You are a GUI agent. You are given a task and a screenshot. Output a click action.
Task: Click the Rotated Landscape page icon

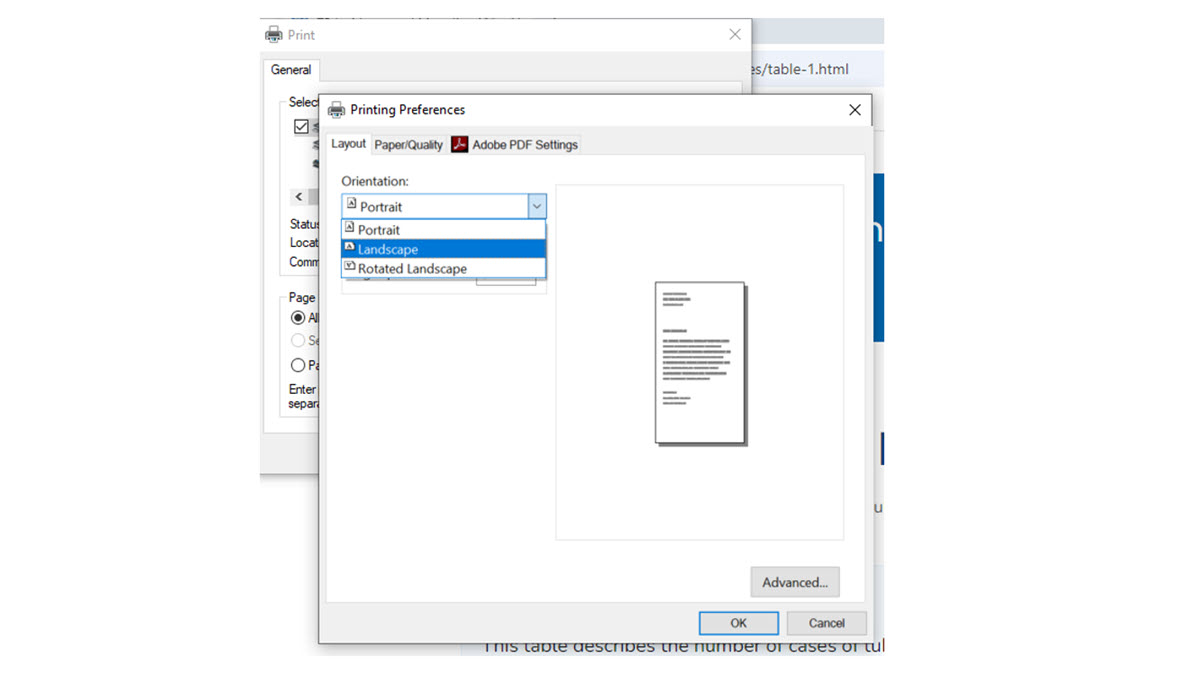pos(350,267)
